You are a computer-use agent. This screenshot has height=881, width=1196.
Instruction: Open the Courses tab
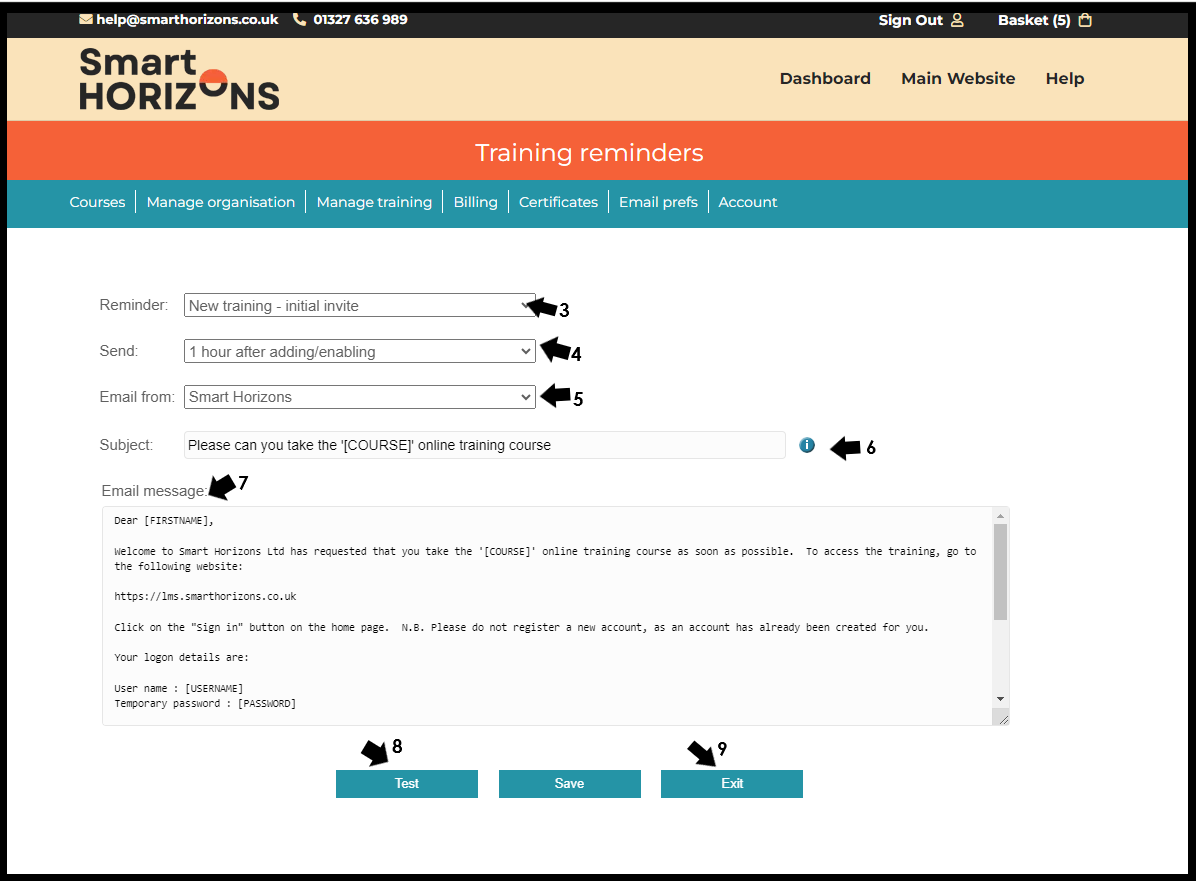click(x=97, y=202)
